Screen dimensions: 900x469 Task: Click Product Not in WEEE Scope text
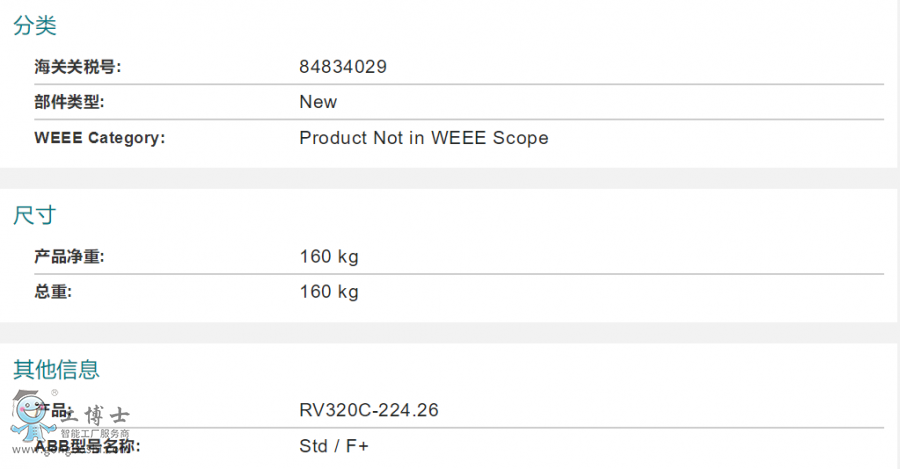click(x=424, y=138)
